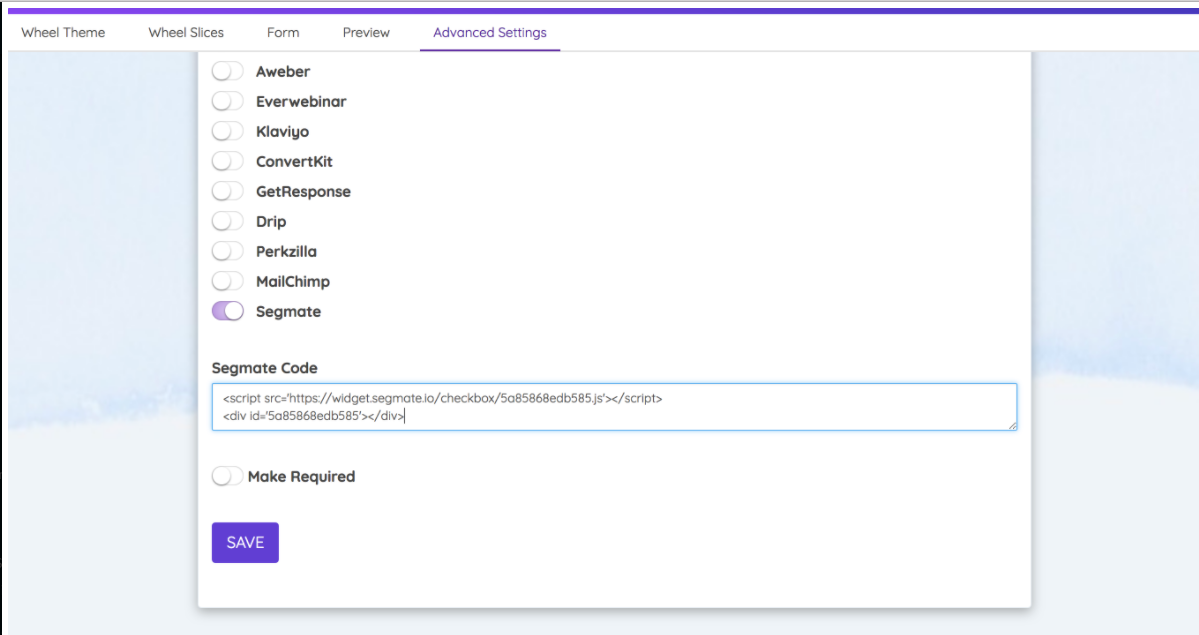Save the advanced settings
This screenshot has width=1199, height=635.
coord(245,542)
